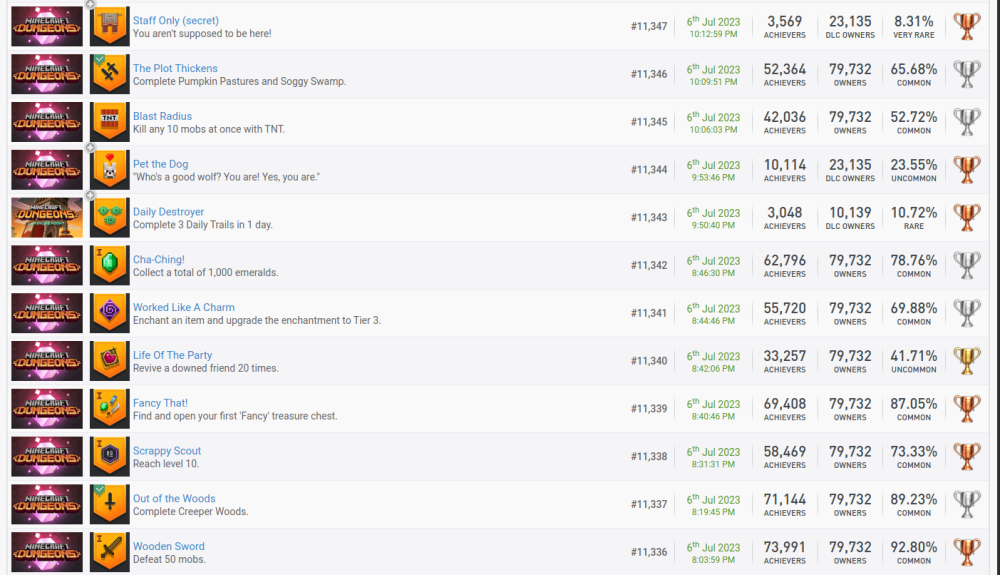Click the Cha-Ching! emerald trophy icon

pyautogui.click(x=110, y=266)
